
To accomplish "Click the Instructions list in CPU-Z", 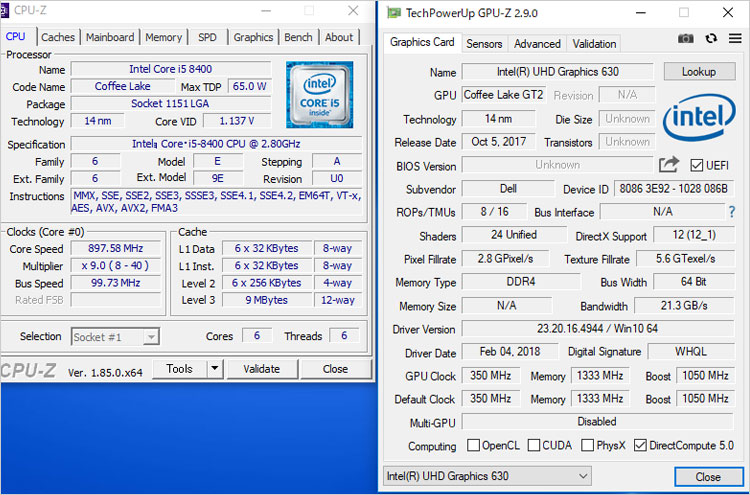I will pos(216,201).
